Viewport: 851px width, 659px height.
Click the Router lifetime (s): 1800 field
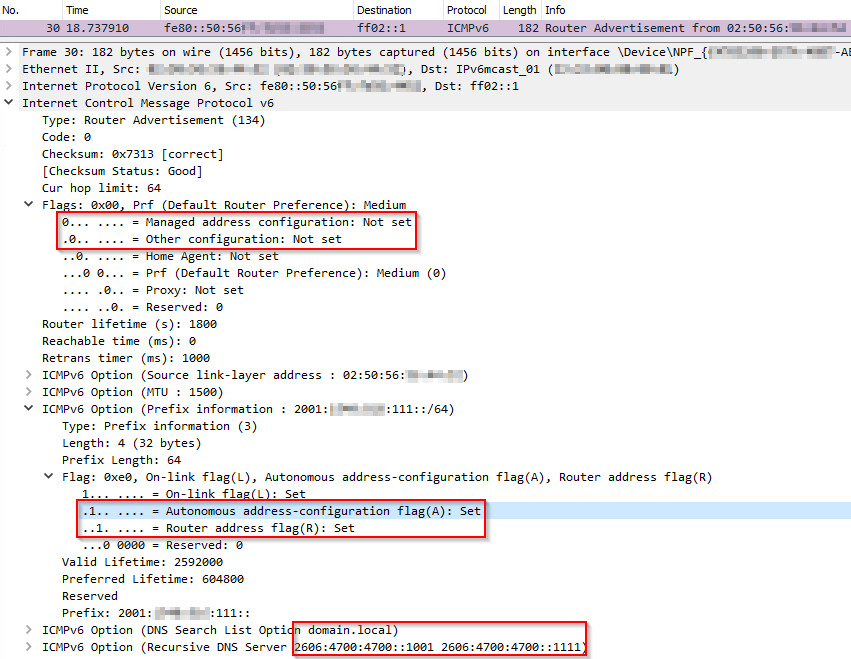[129, 324]
